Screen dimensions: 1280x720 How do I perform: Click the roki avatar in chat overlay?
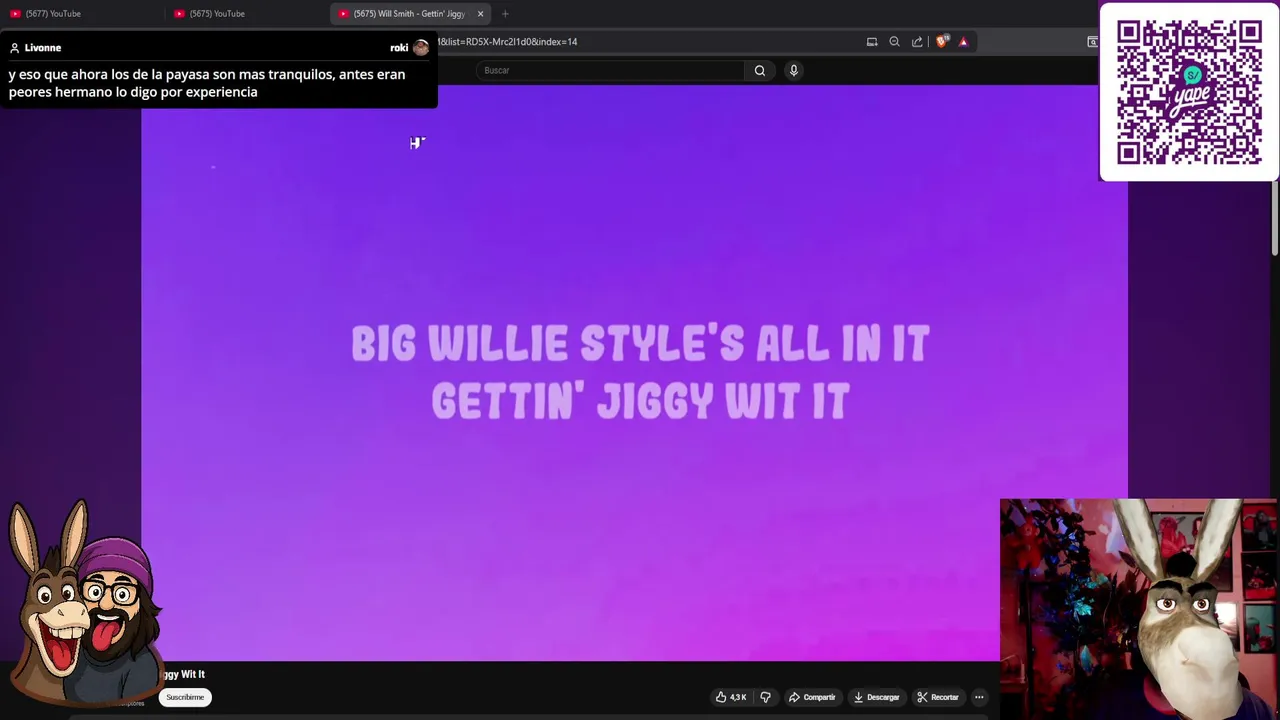coord(421,48)
